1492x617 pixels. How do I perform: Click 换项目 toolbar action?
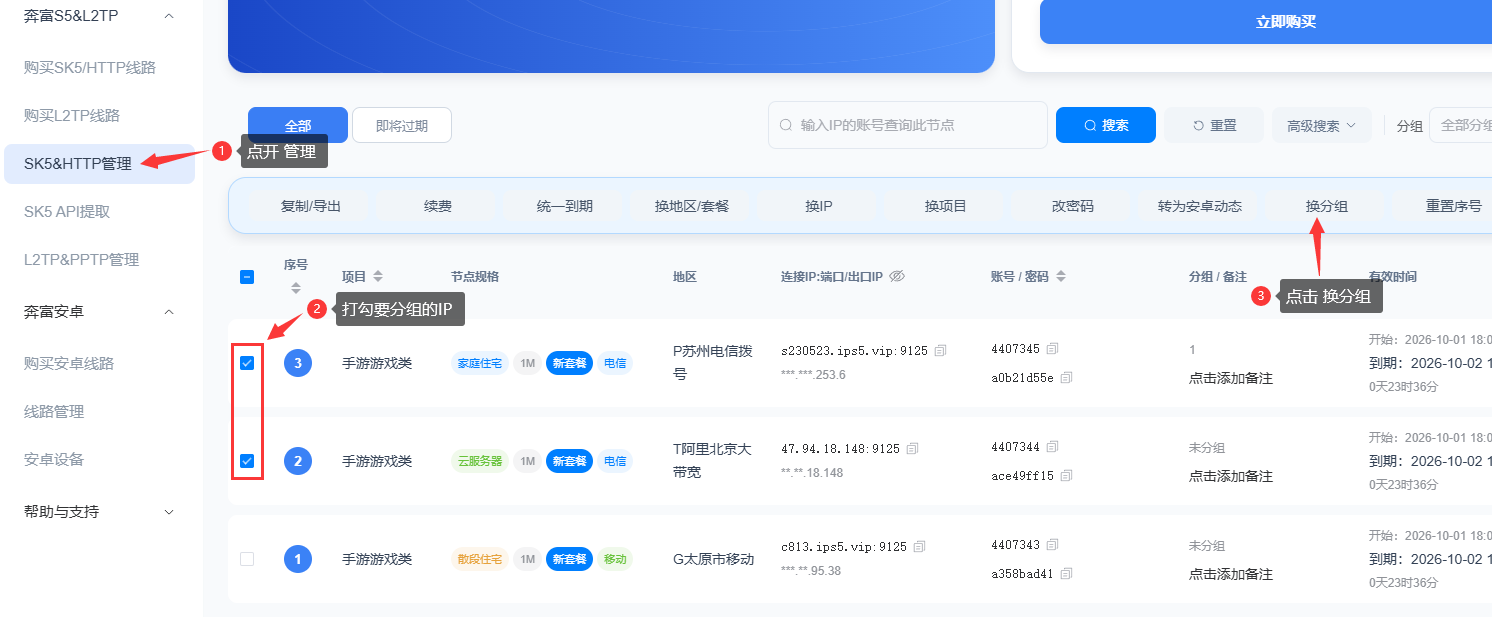click(x=946, y=206)
